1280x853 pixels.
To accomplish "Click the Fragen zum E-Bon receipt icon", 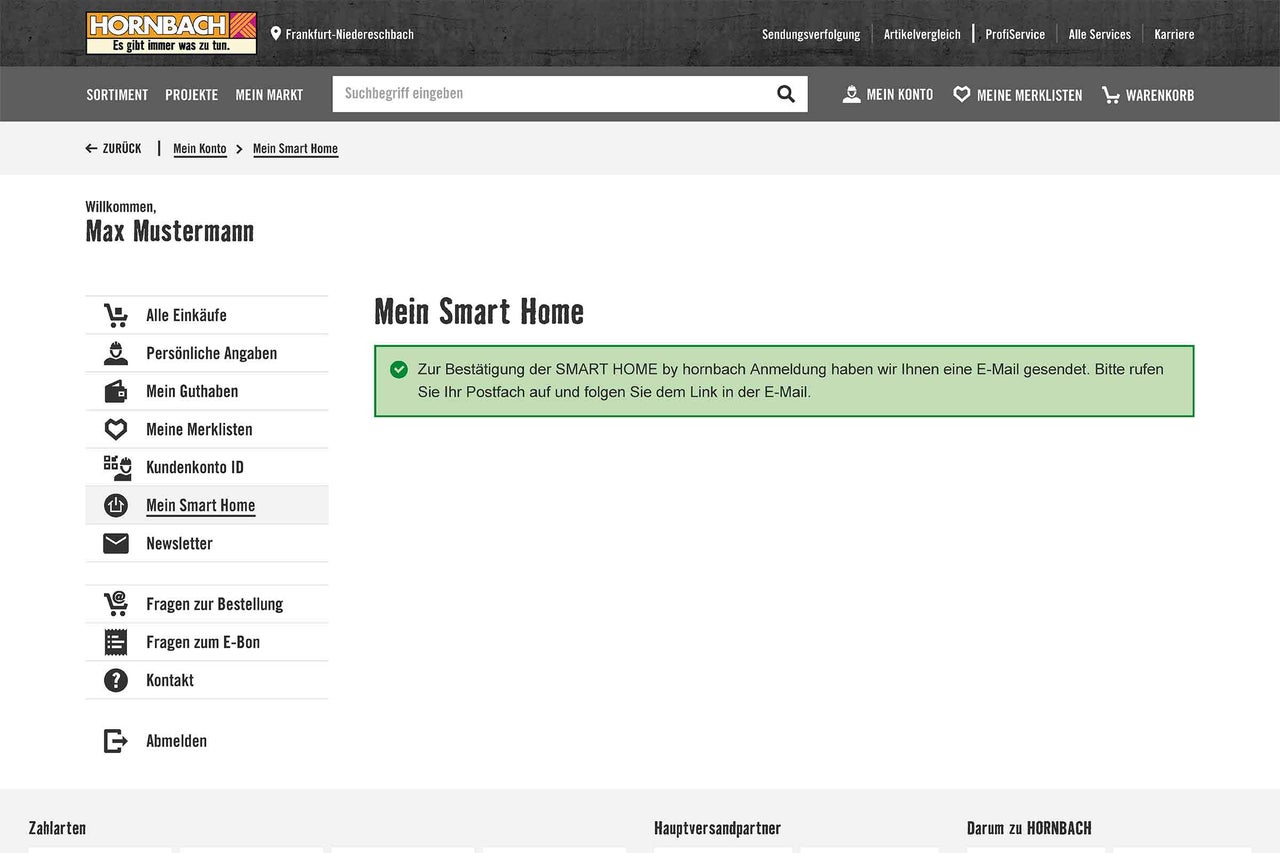I will (116, 642).
